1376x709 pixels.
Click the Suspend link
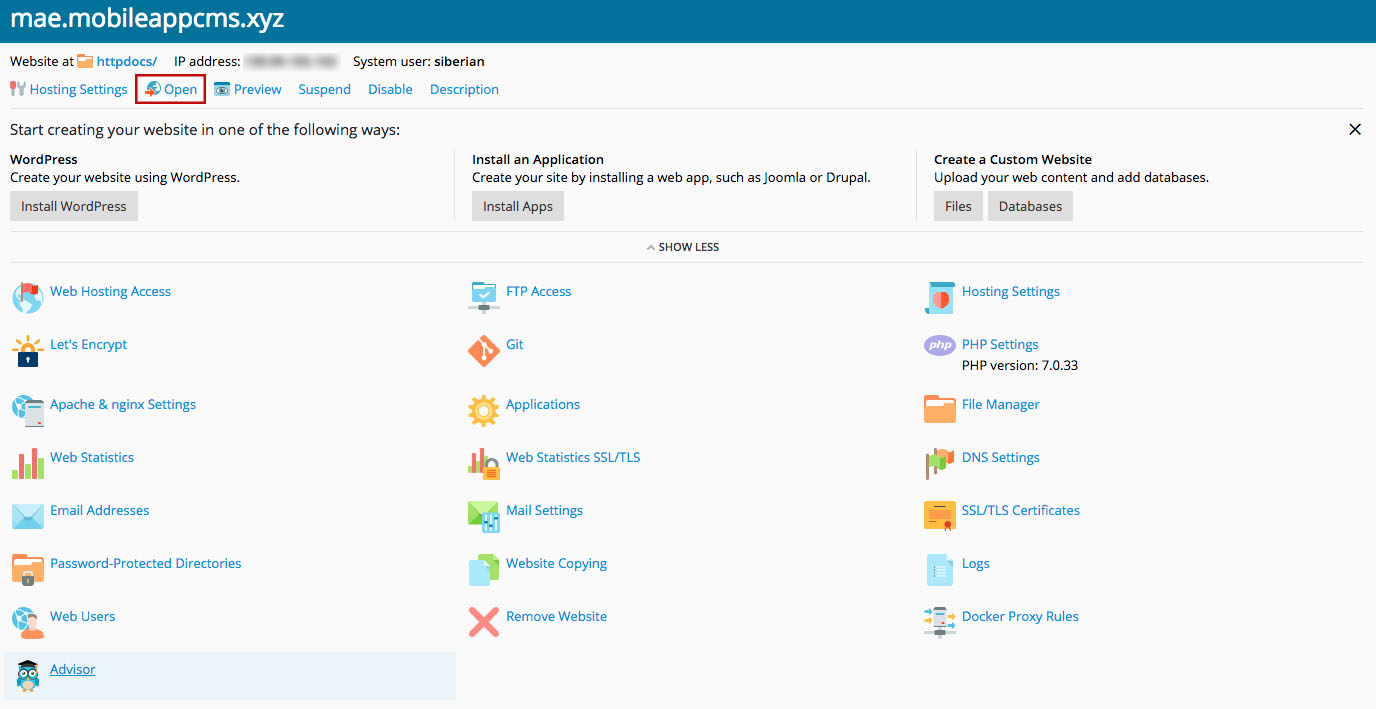[324, 89]
